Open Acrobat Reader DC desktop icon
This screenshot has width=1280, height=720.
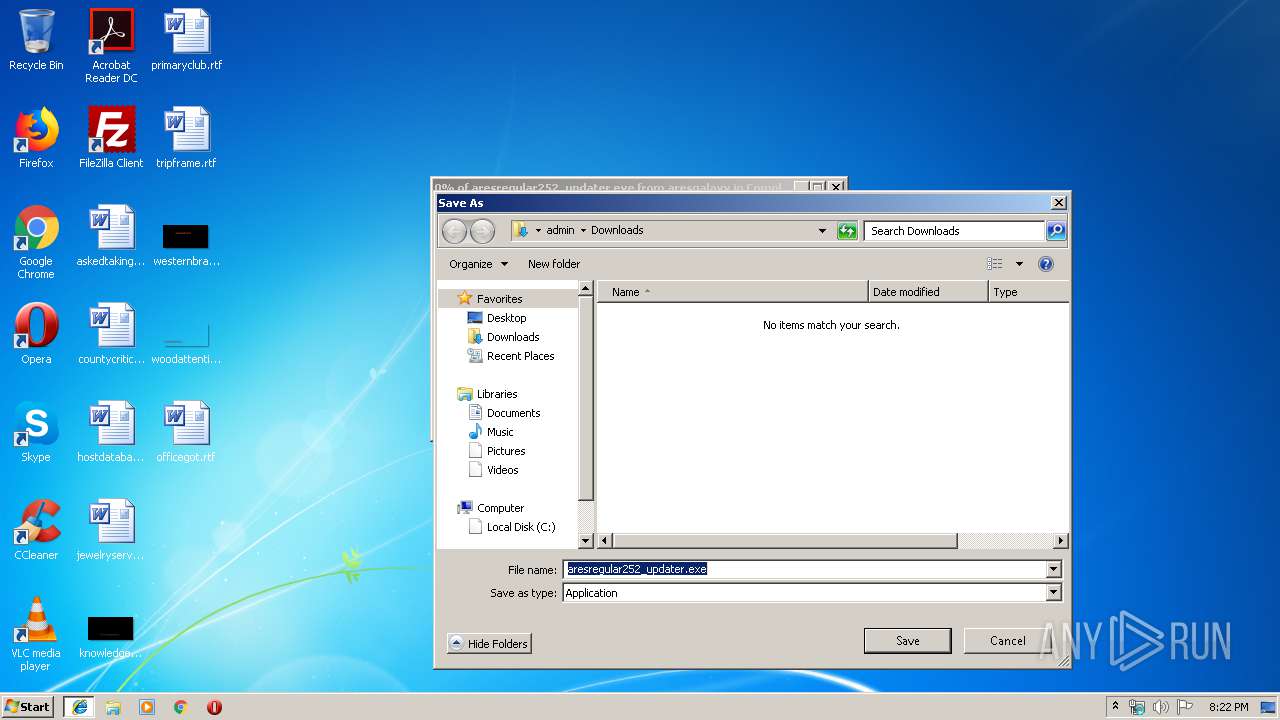click(111, 46)
